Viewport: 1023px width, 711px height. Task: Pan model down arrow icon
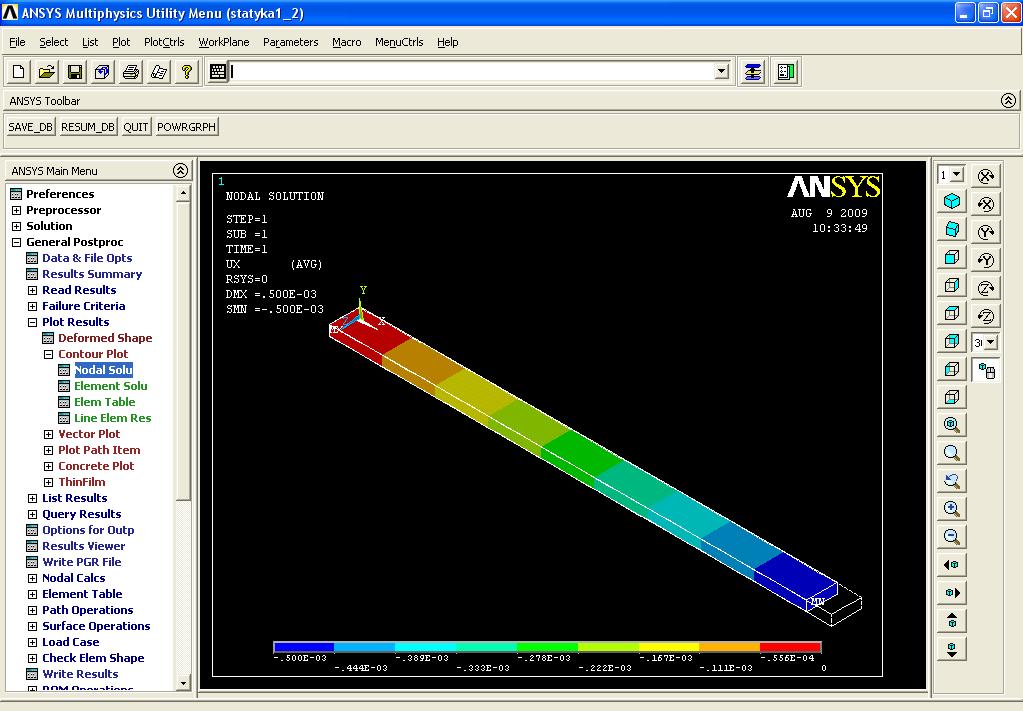click(952, 649)
